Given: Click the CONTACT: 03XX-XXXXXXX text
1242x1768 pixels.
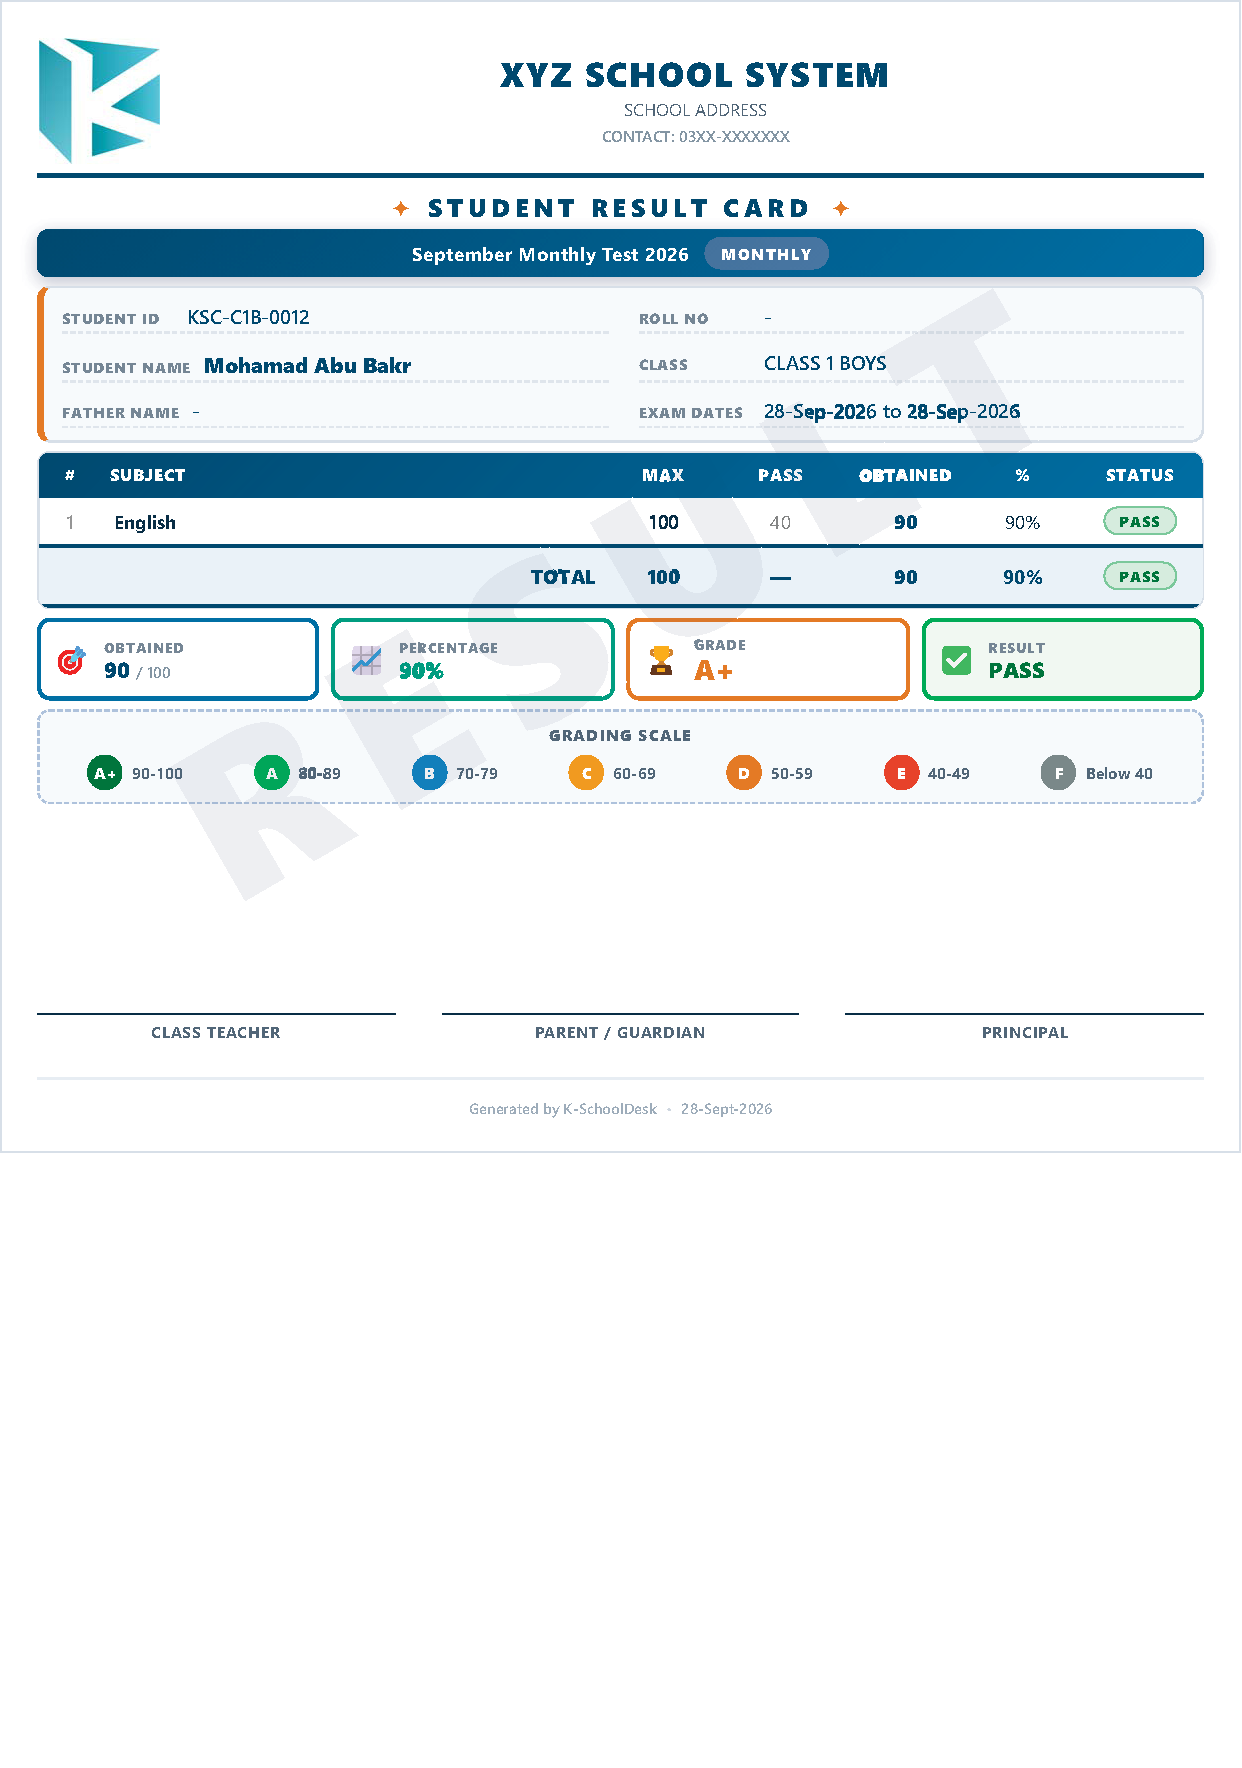Looking at the screenshot, I should click(695, 136).
